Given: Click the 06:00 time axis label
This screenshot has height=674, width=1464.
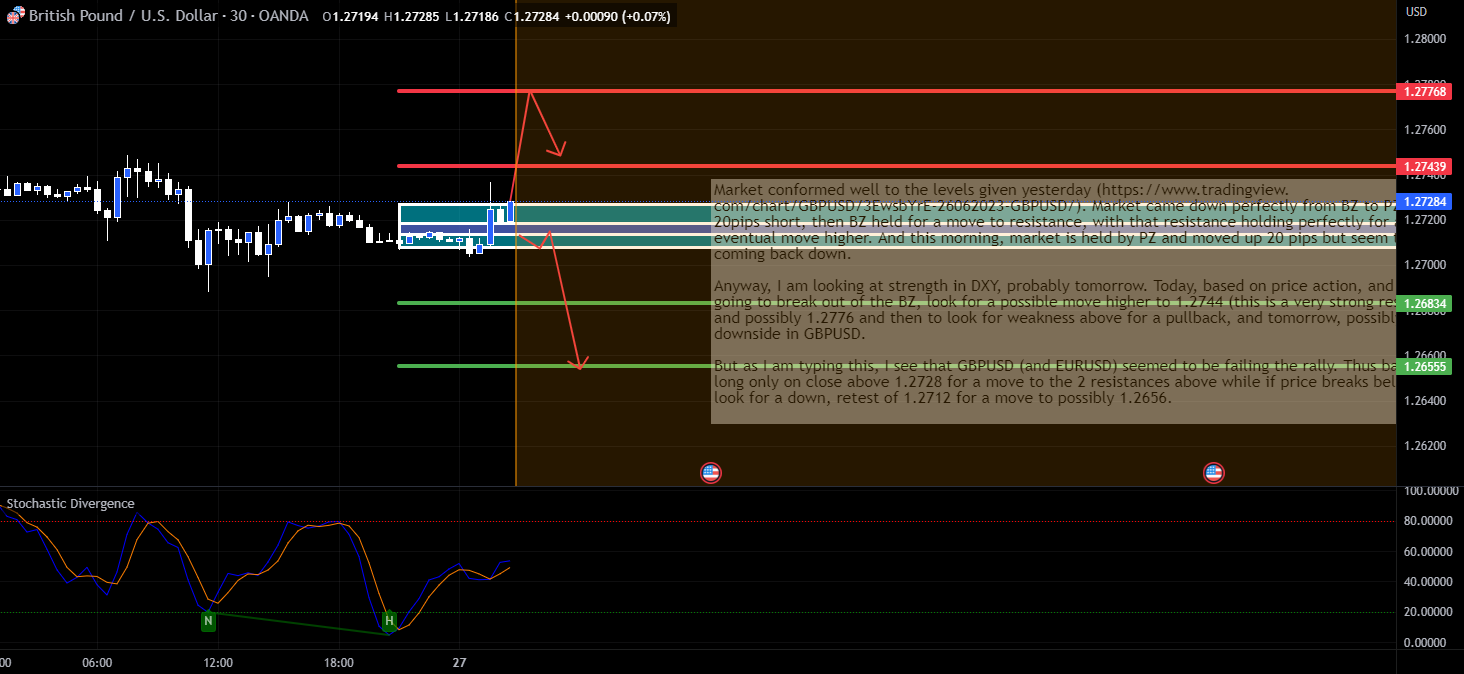Looking at the screenshot, I should [x=97, y=663].
